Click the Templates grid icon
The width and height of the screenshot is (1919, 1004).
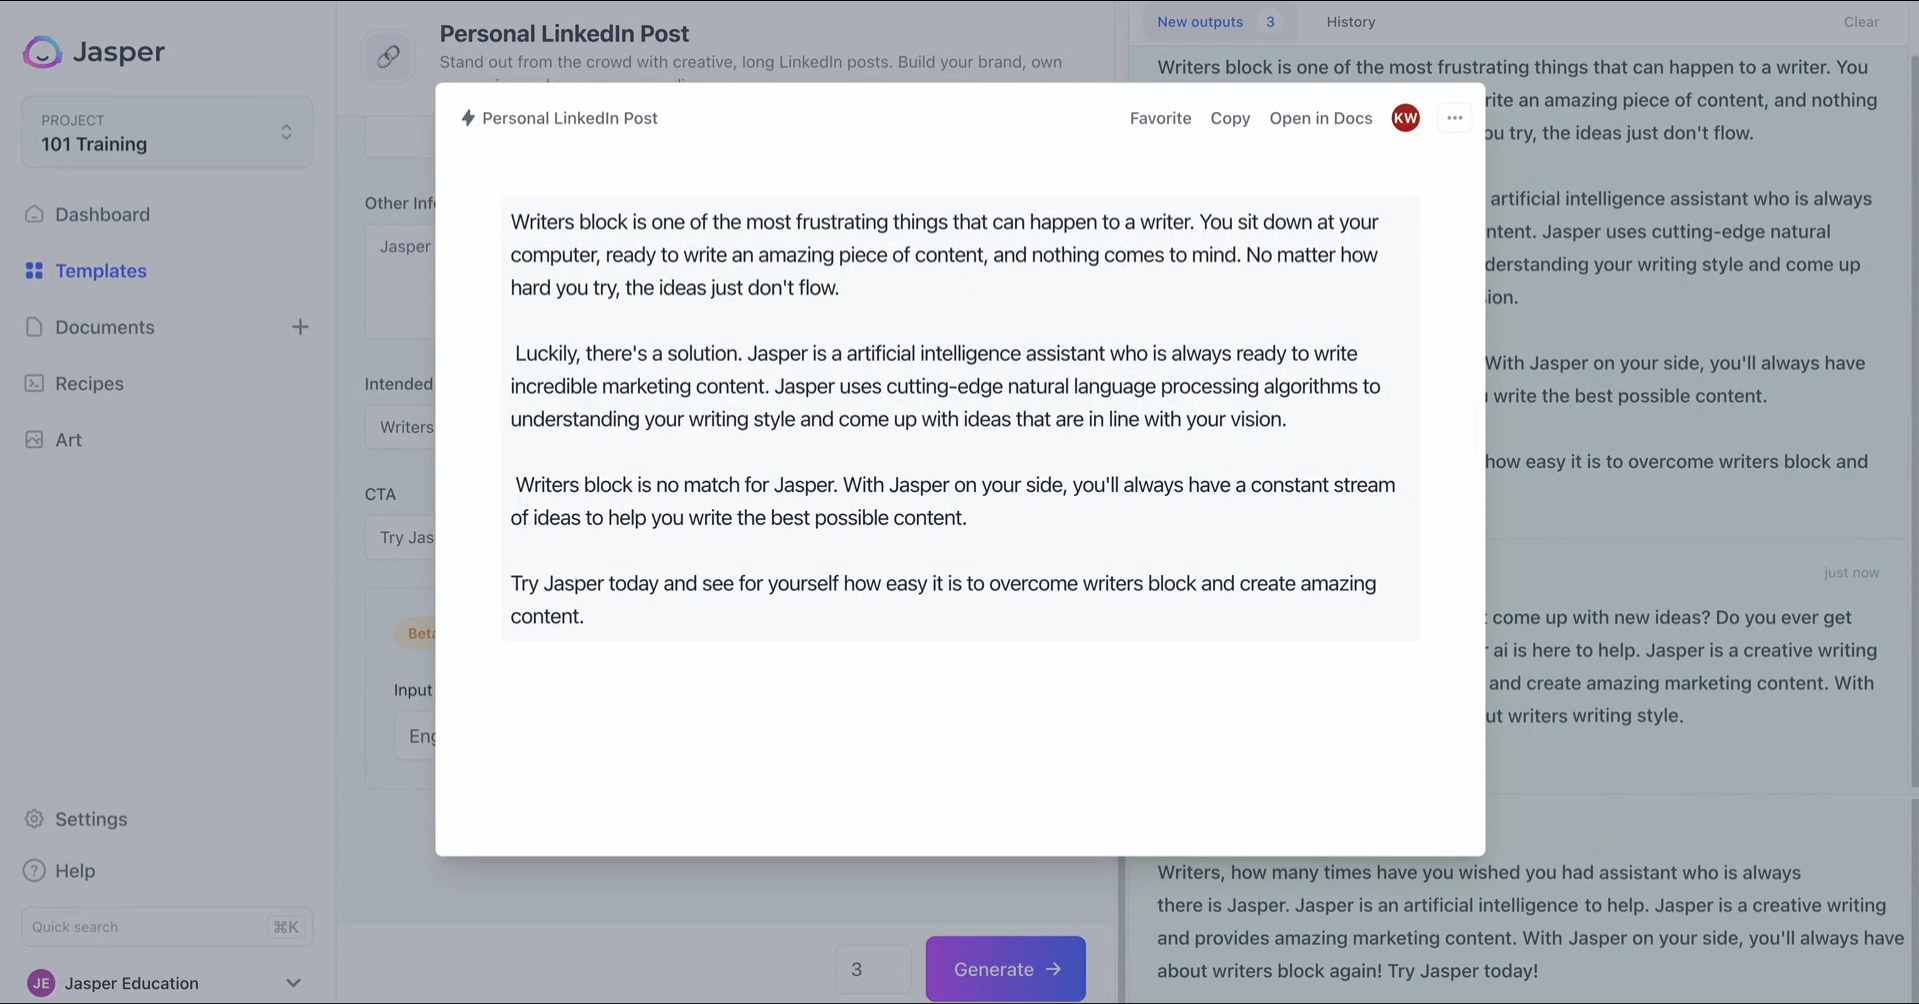click(x=34, y=271)
